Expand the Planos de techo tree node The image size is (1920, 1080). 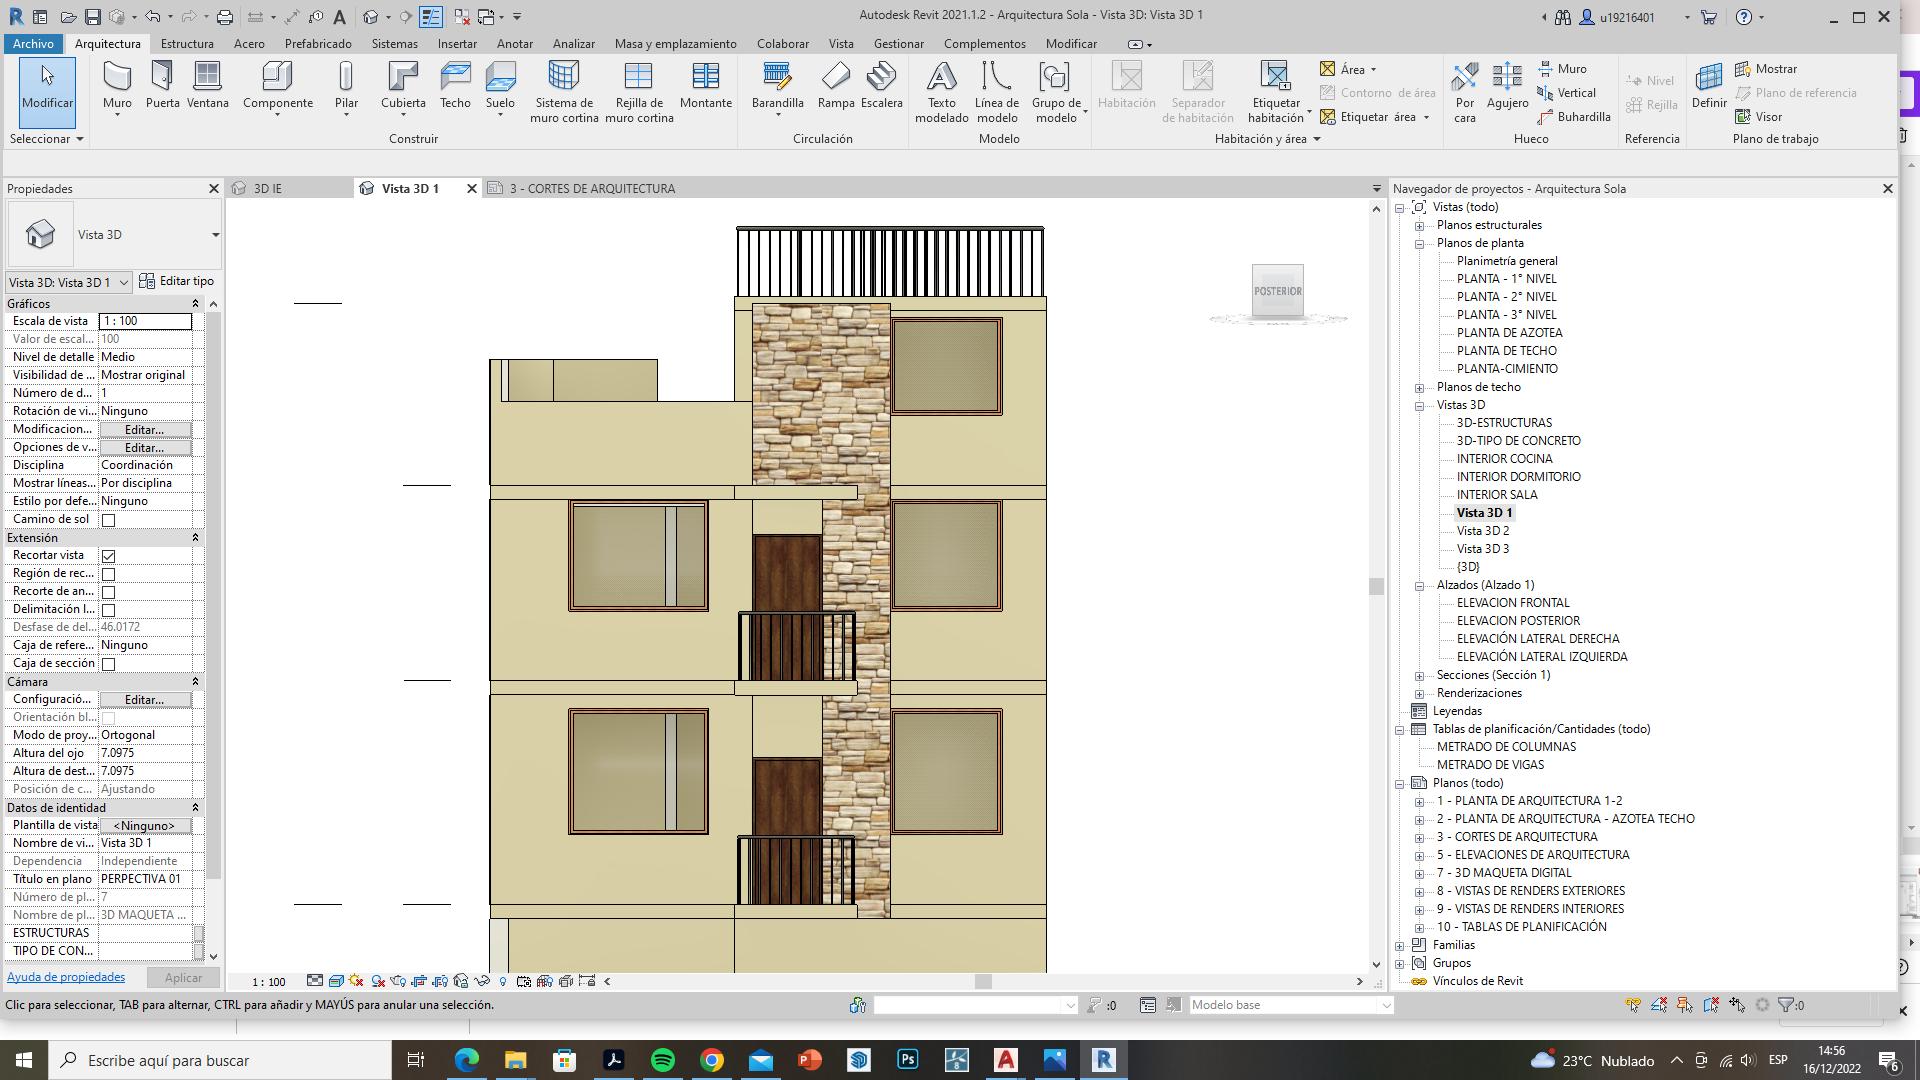tap(1419, 388)
